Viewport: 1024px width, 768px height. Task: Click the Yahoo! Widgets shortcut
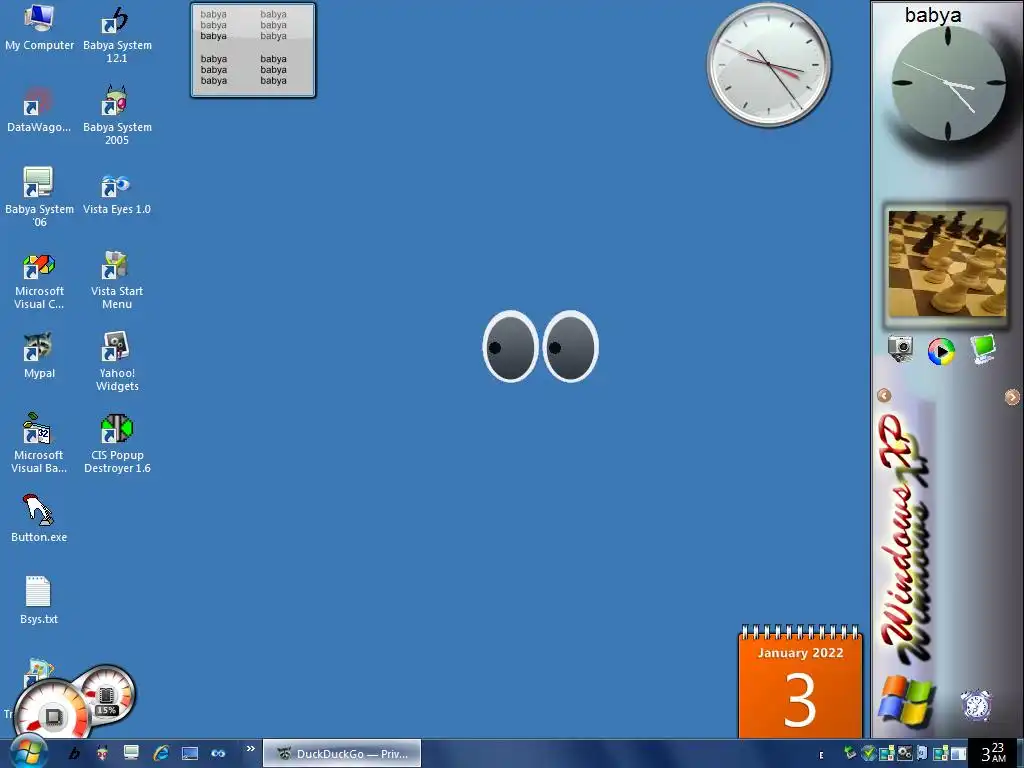(x=117, y=362)
